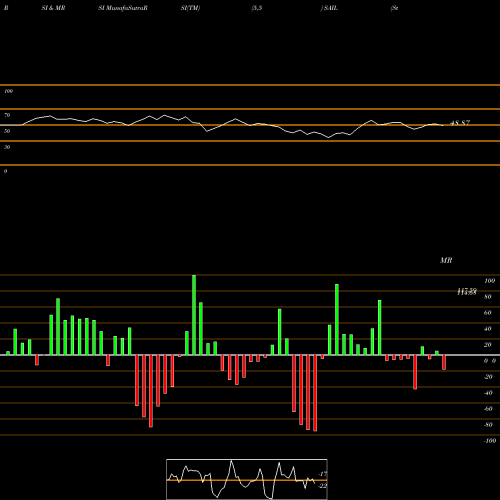Click the MR axis label "40"
Viewport: 500px width, 500px height.
(488, 329)
